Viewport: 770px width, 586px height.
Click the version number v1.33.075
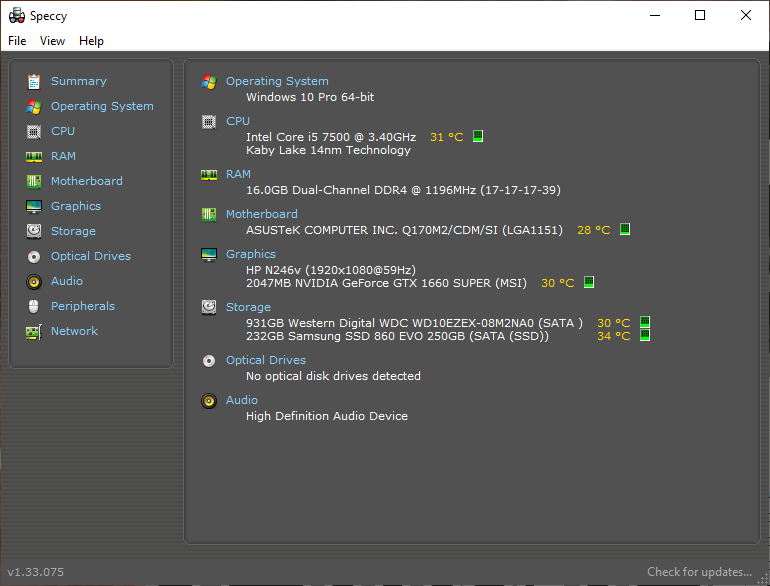click(35, 572)
